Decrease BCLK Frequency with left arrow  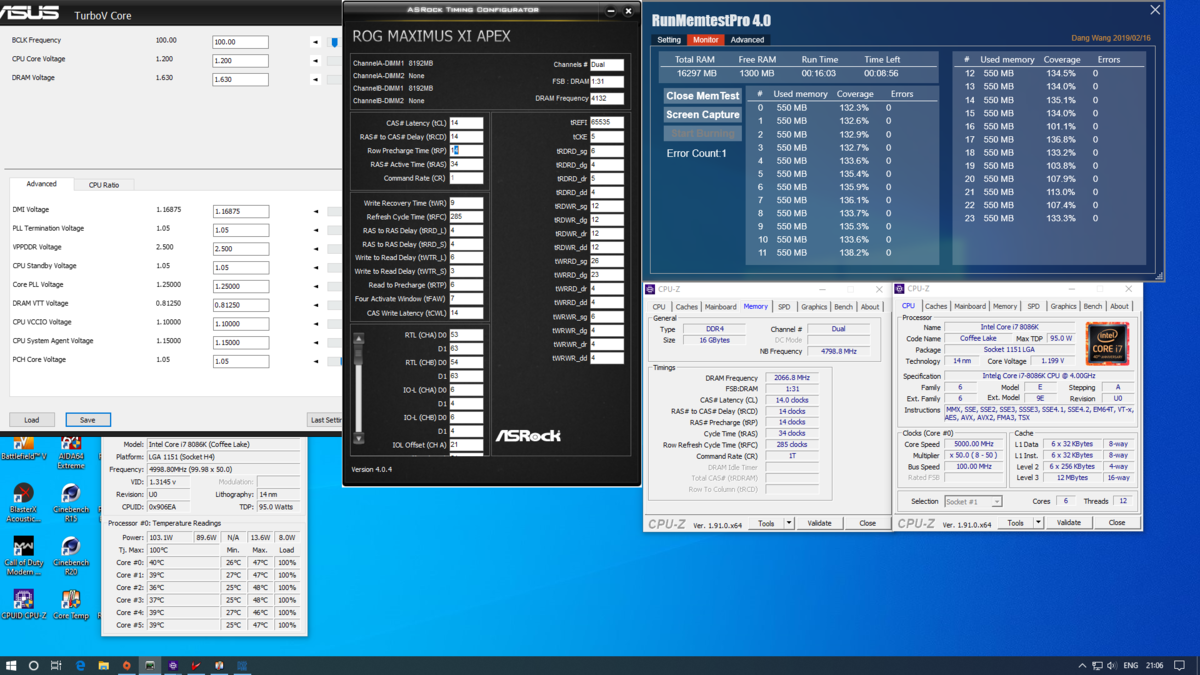tap(316, 42)
